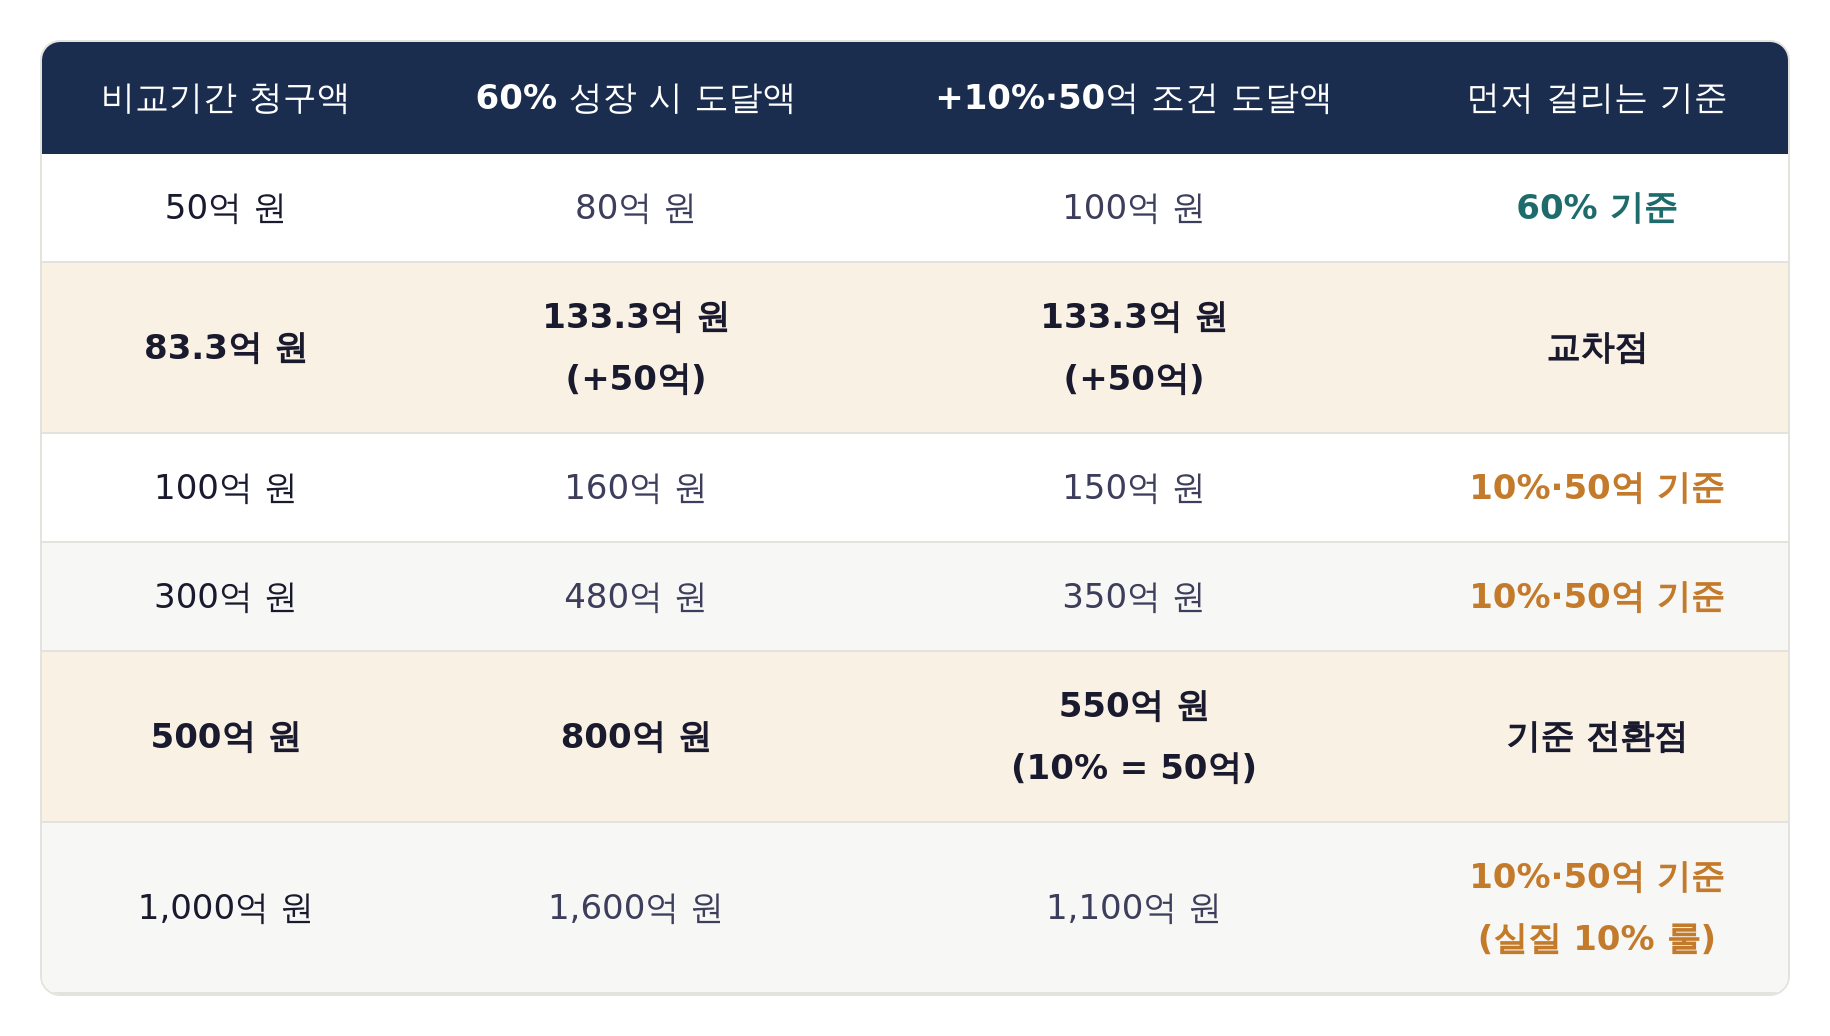Select the +10%·50억 조건 도달액 header
The height and width of the screenshot is (1036, 1830).
1133,98
